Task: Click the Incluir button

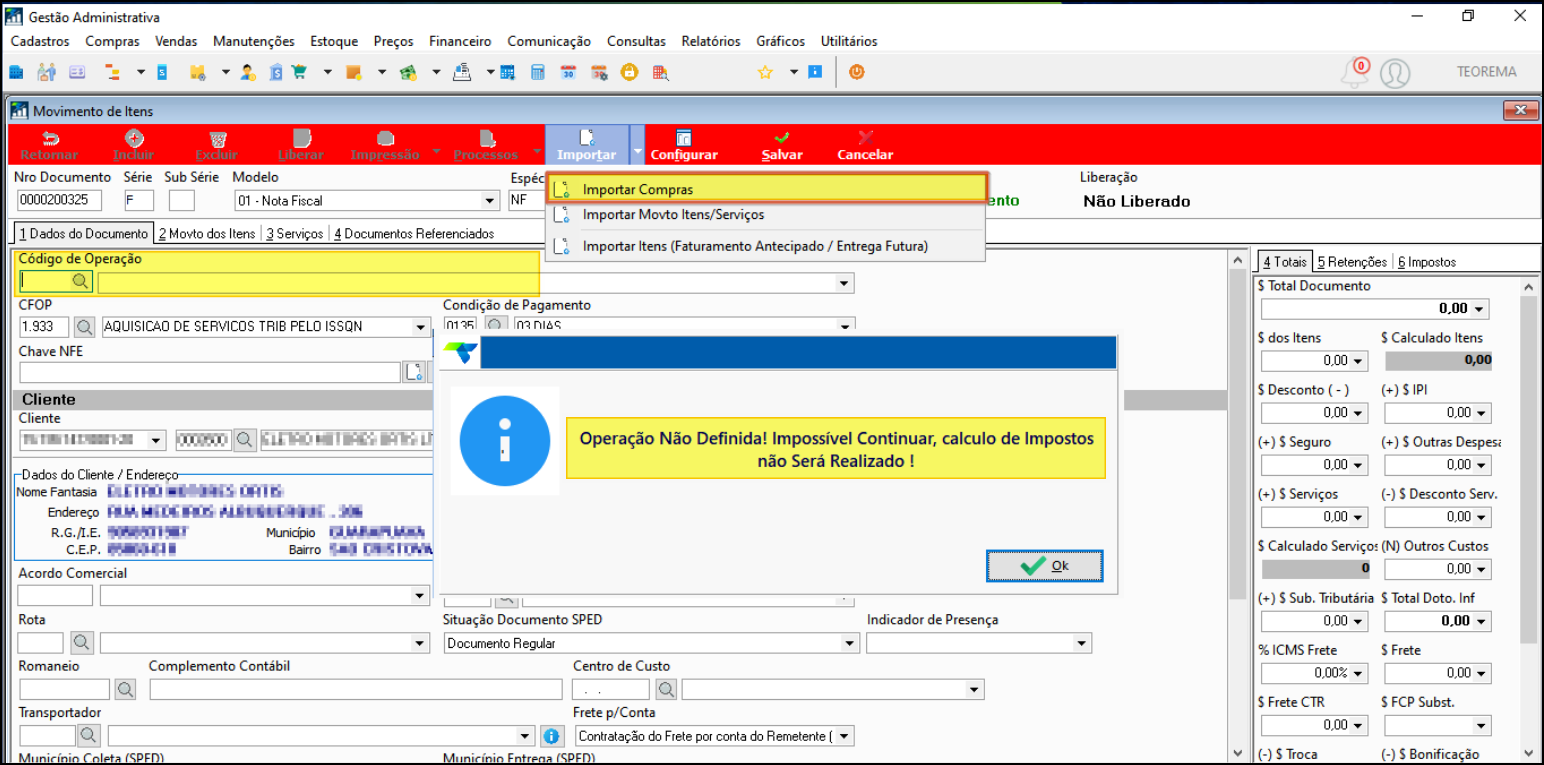Action: (133, 145)
